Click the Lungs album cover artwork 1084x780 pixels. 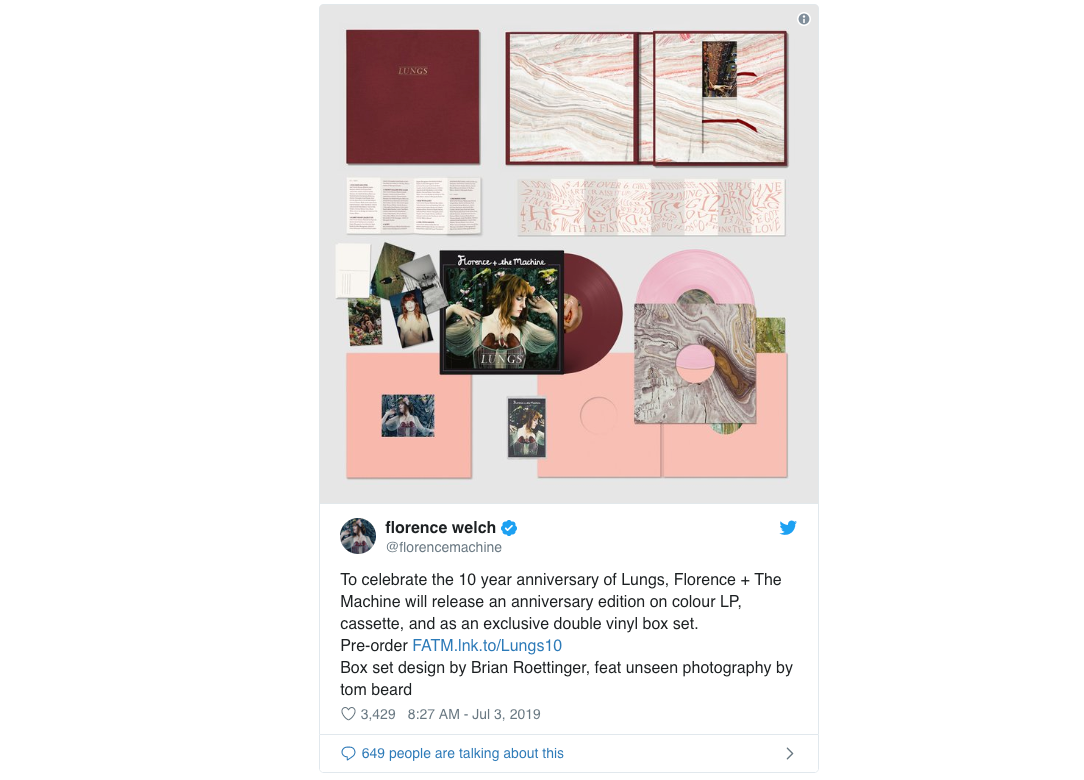502,312
